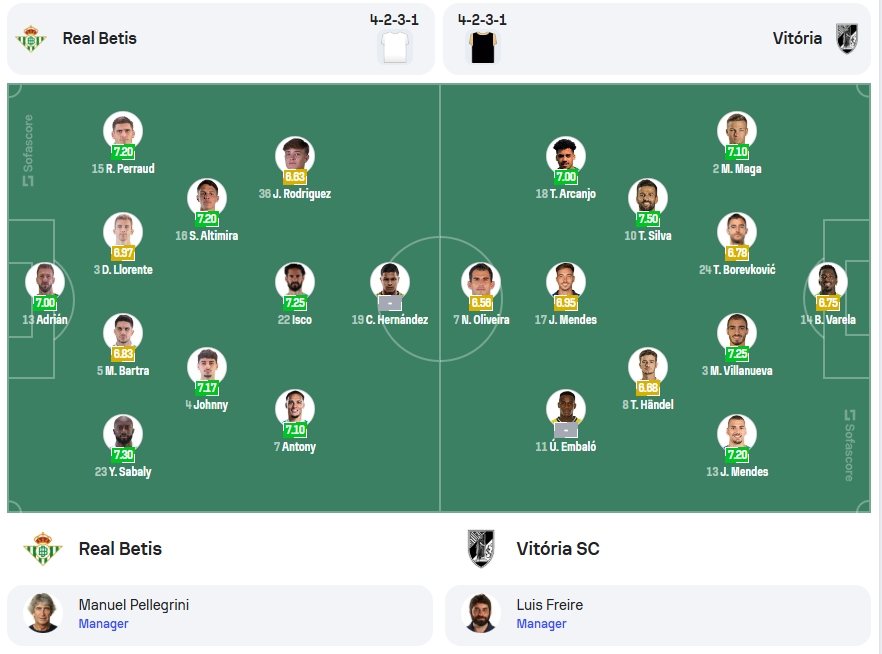Click the Sofascore logo on left pitch edge

click(28, 150)
